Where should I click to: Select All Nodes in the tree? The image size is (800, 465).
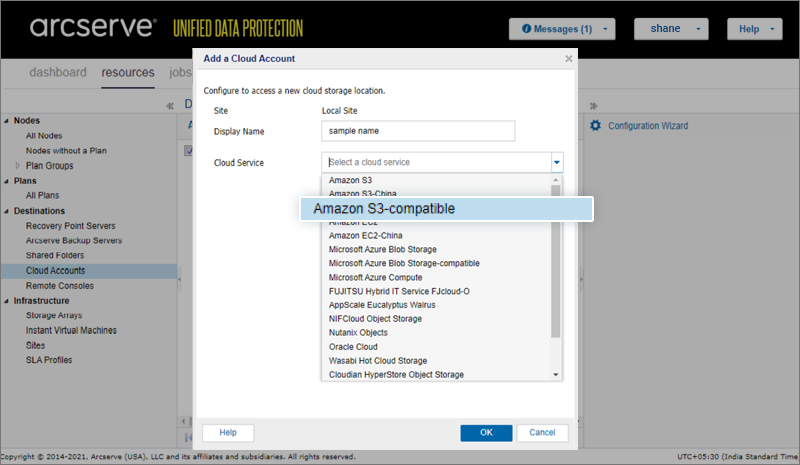(44, 136)
